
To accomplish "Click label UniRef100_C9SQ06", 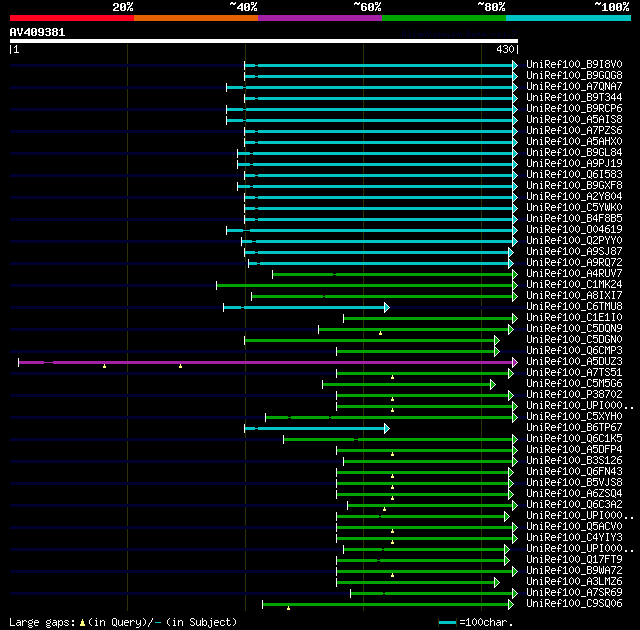I will pyautogui.click(x=574, y=604).
